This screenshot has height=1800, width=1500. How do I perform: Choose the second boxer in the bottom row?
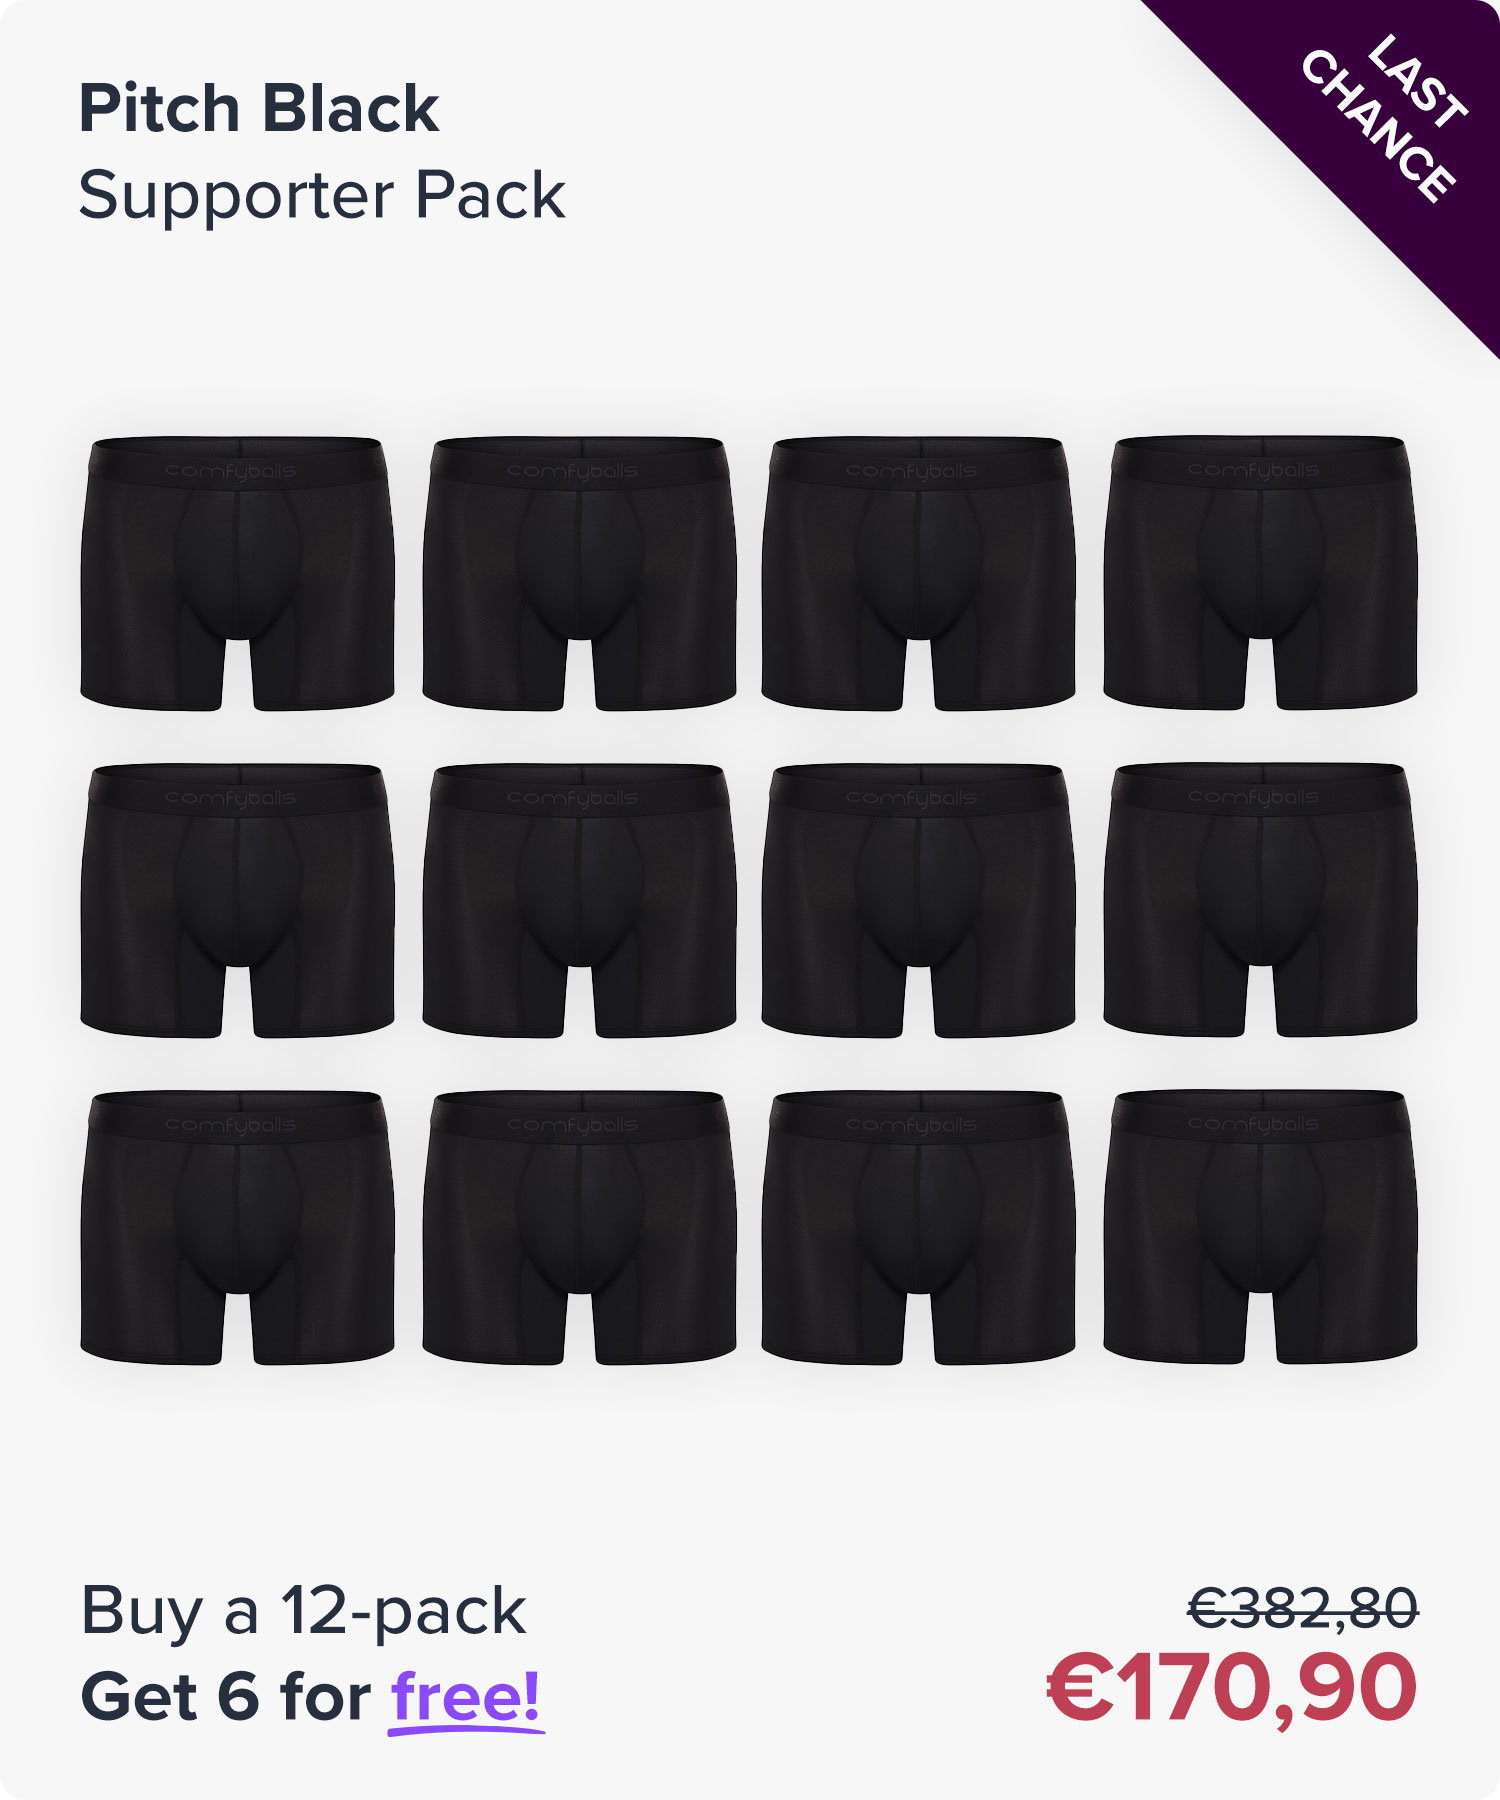click(579, 1228)
